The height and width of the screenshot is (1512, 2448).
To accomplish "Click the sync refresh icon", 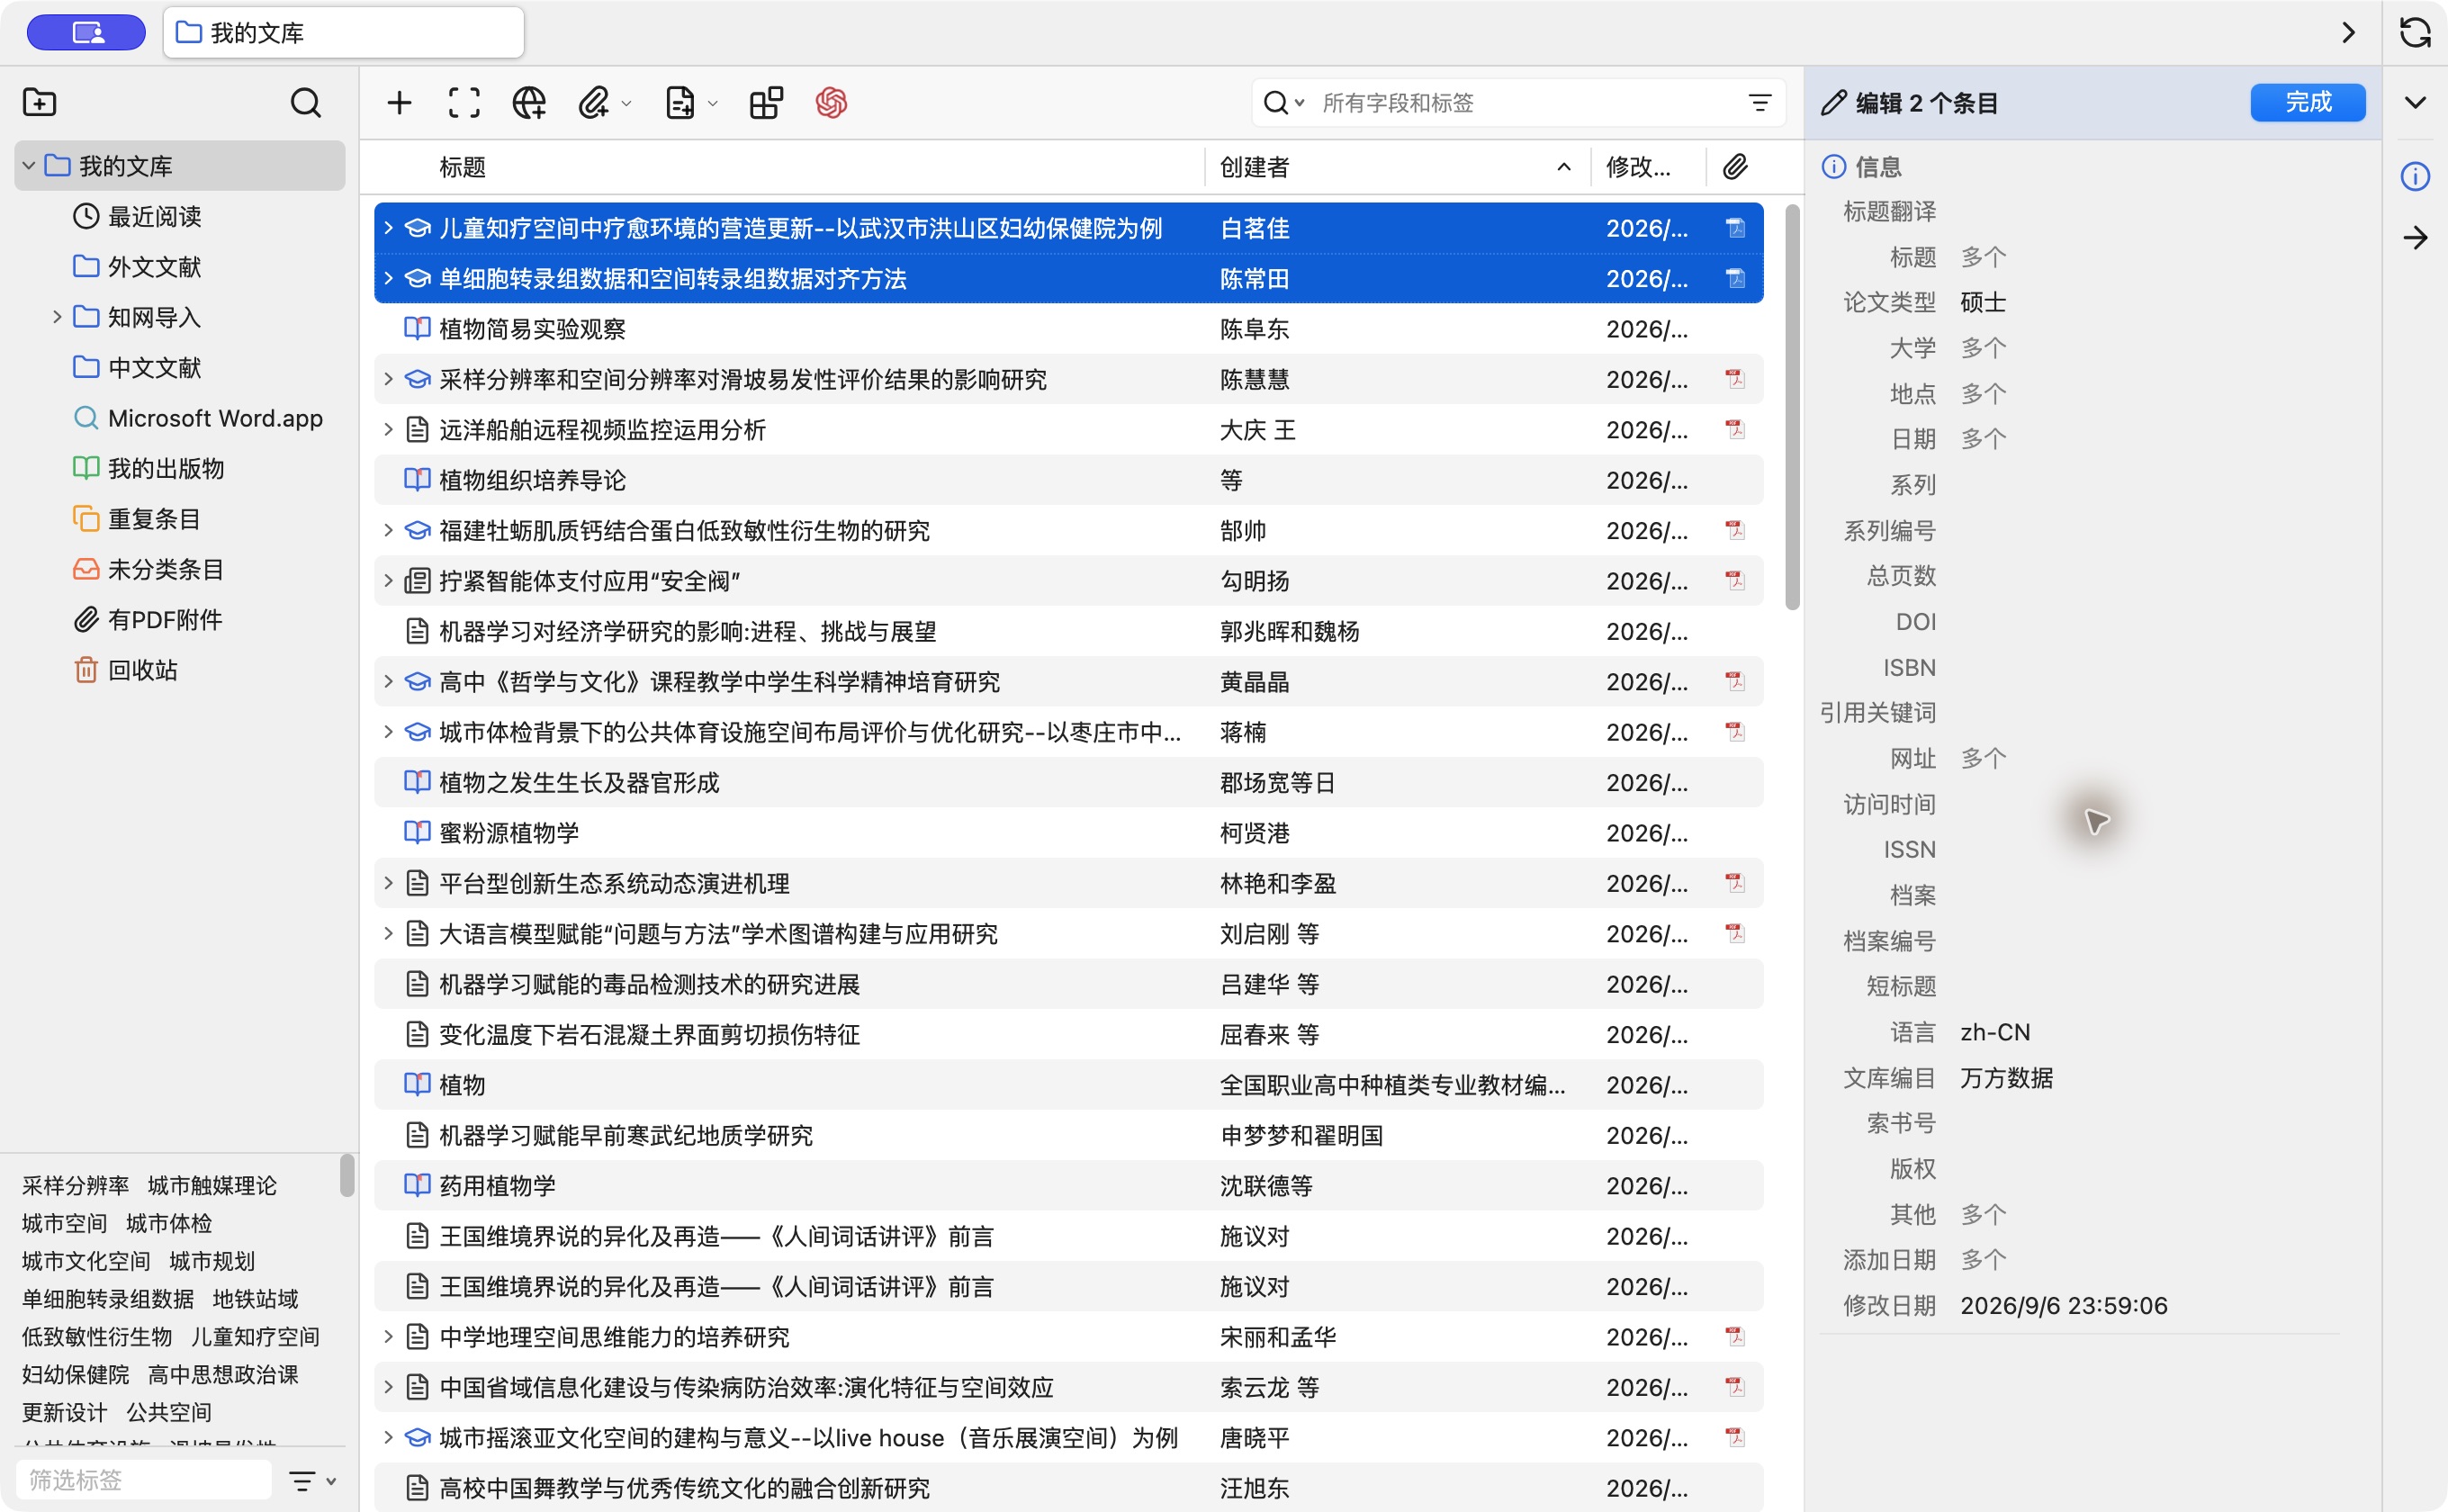I will (x=2415, y=32).
